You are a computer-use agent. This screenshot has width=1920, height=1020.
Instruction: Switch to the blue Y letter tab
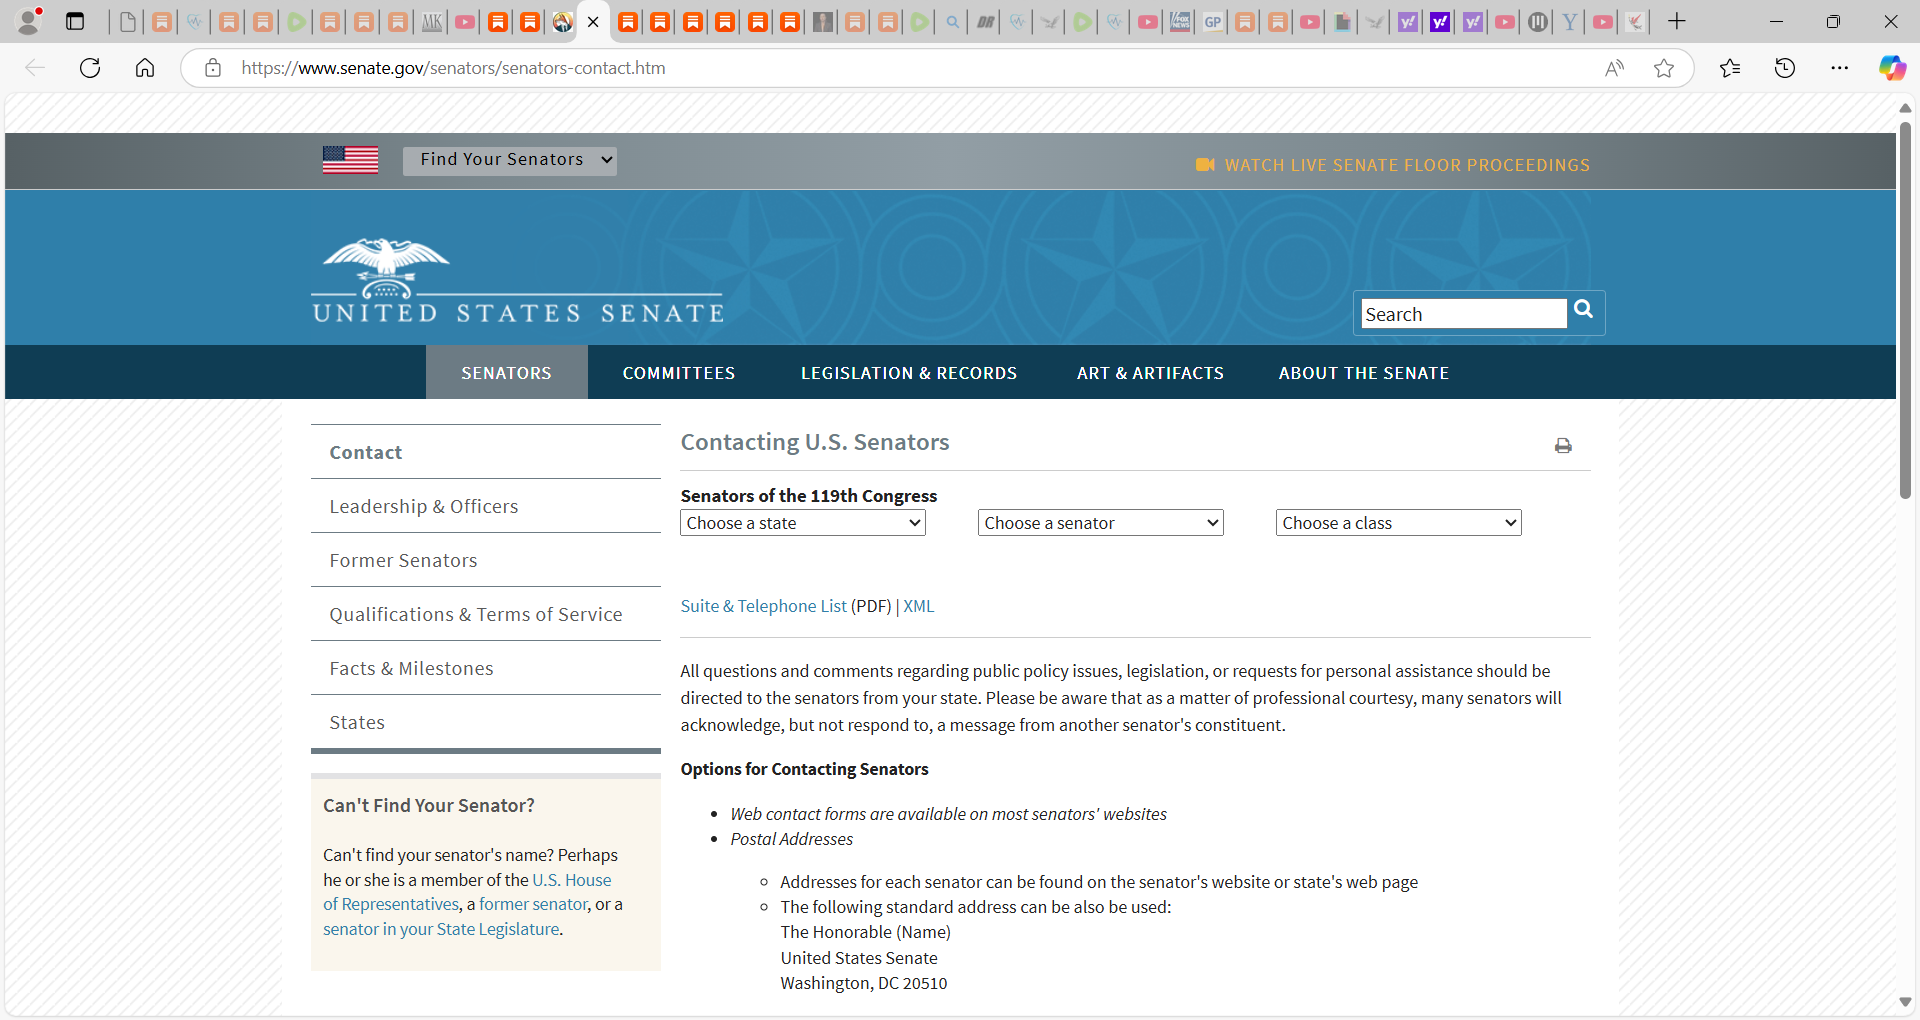[x=1570, y=22]
